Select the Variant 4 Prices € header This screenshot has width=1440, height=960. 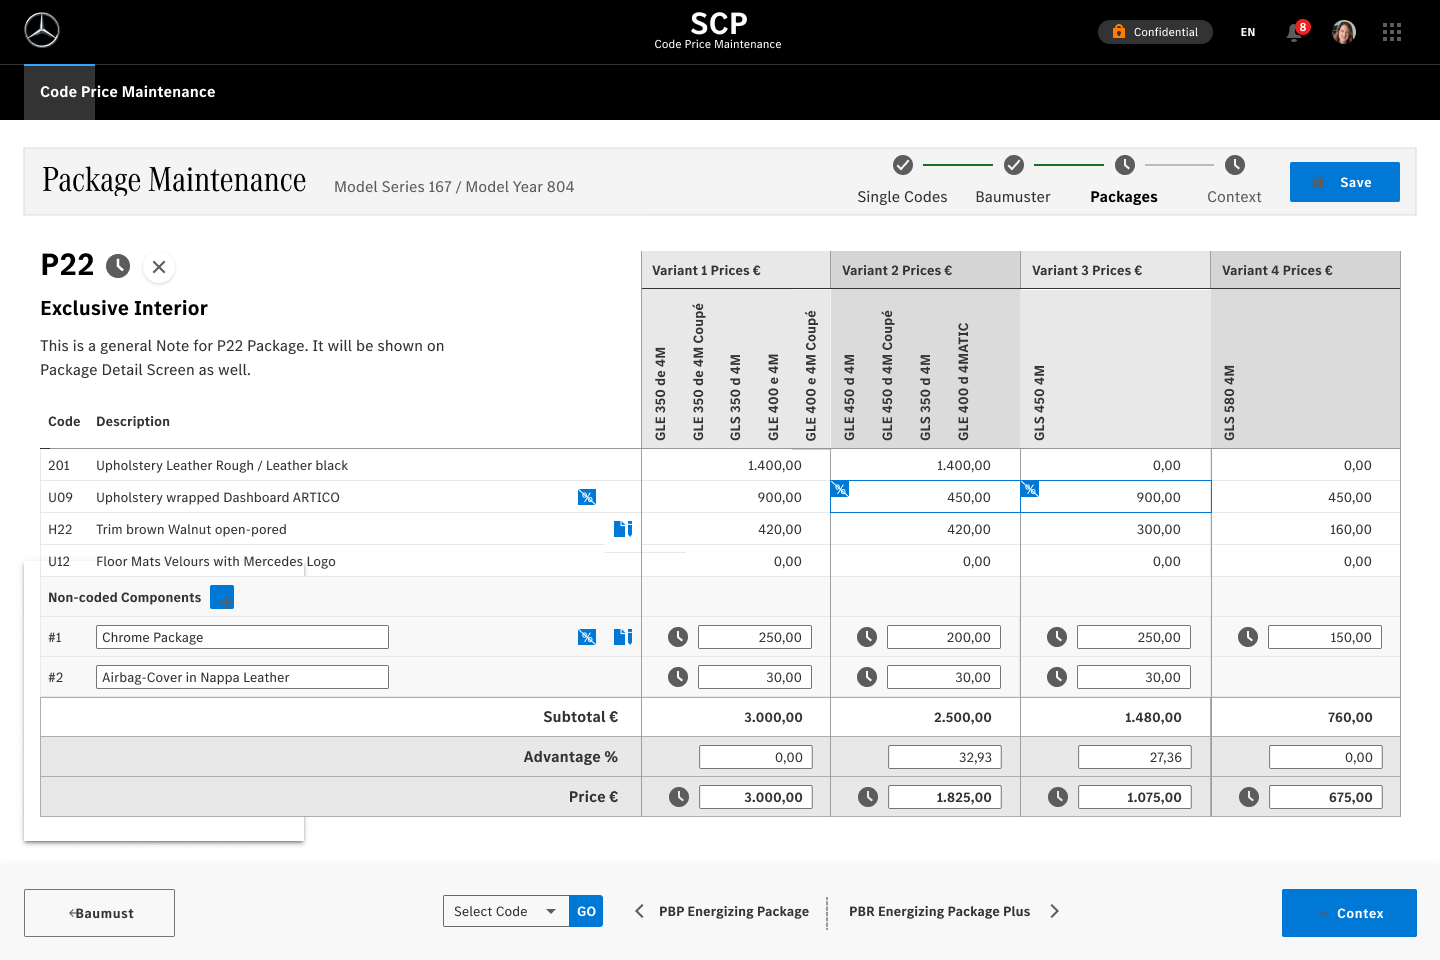coord(1305,270)
